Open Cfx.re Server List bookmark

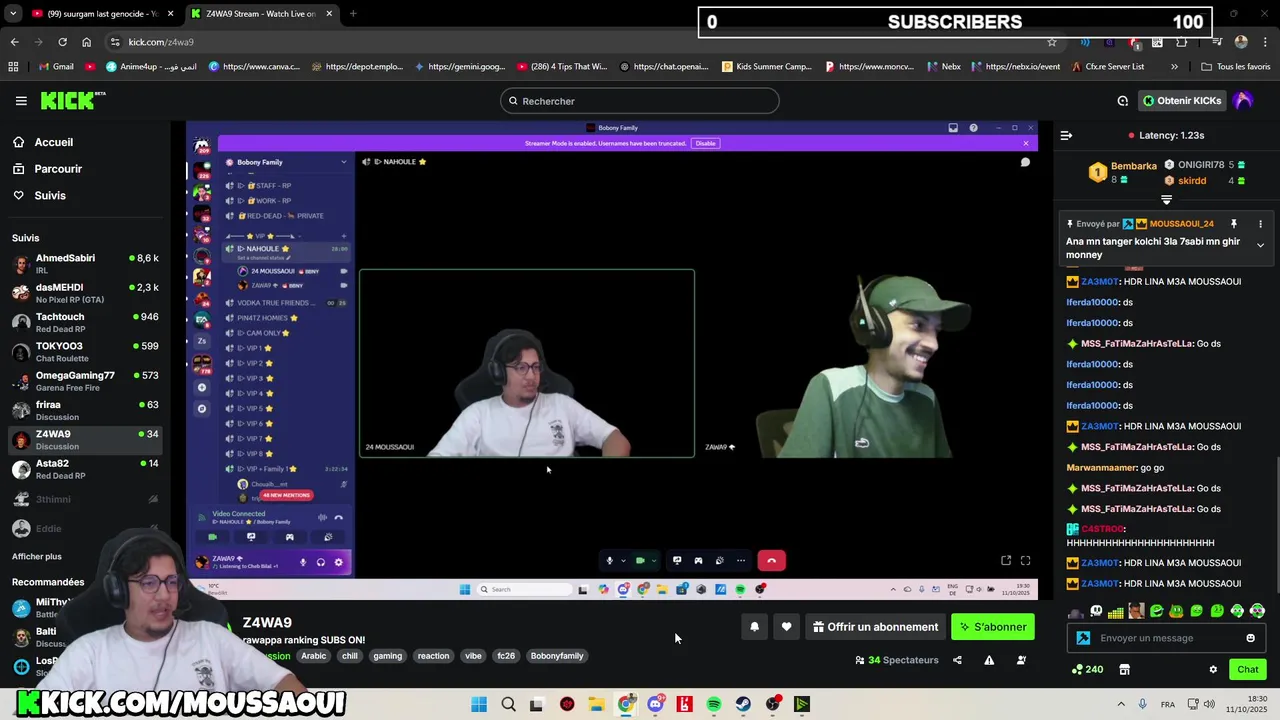[x=1108, y=67]
